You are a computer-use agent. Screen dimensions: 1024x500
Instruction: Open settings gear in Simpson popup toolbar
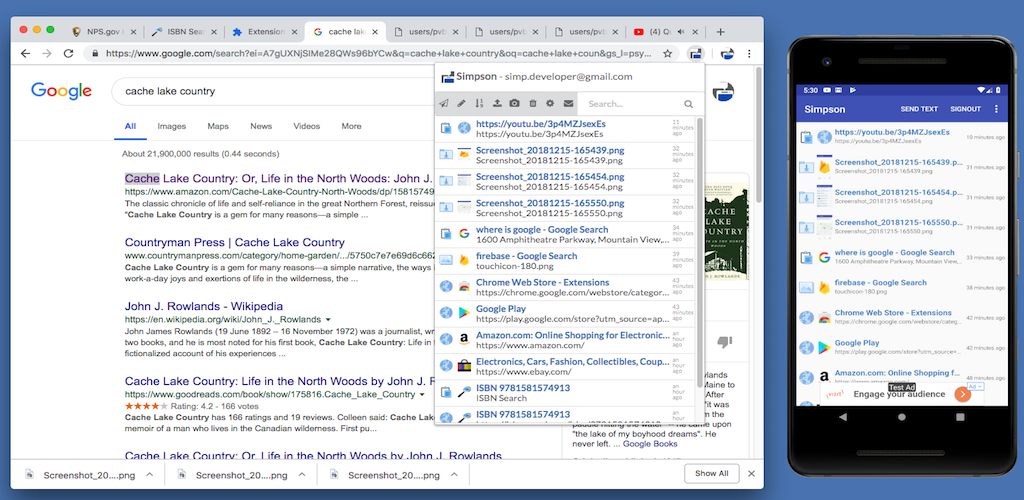click(550, 103)
